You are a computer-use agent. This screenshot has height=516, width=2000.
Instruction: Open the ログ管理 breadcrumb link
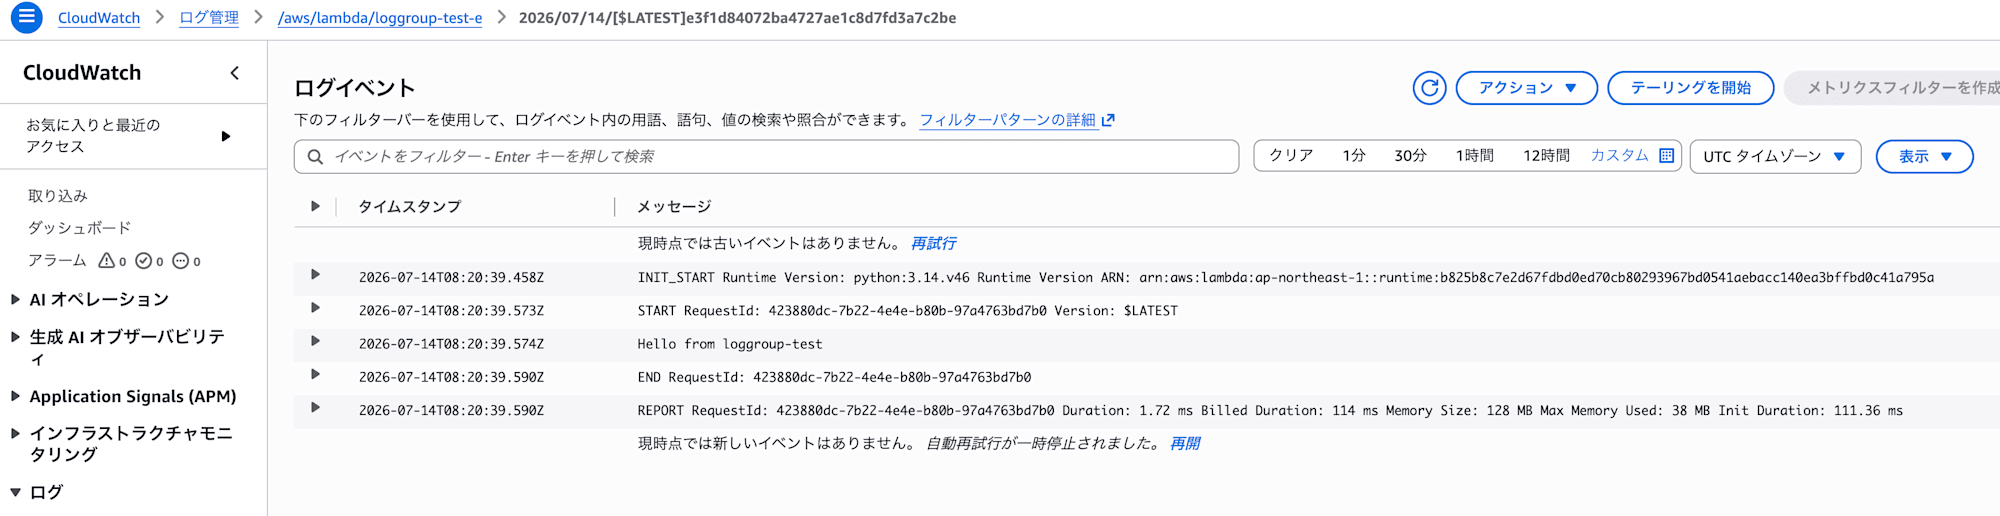click(x=209, y=18)
